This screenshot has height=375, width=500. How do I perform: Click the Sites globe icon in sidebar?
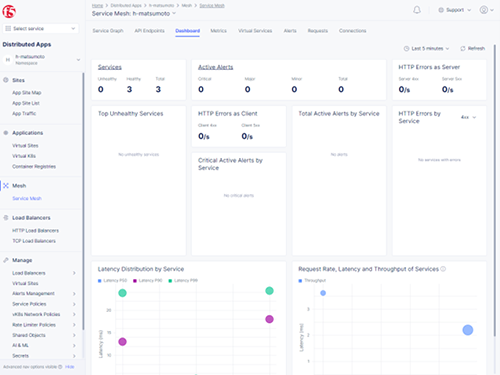[x=6, y=80]
